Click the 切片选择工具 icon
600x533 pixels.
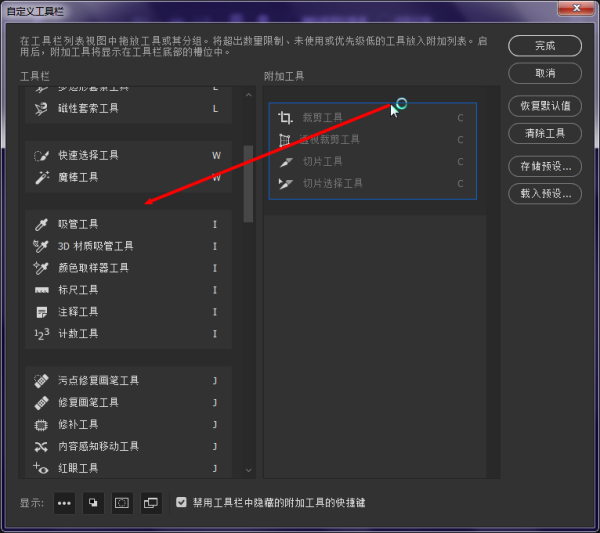tap(285, 184)
